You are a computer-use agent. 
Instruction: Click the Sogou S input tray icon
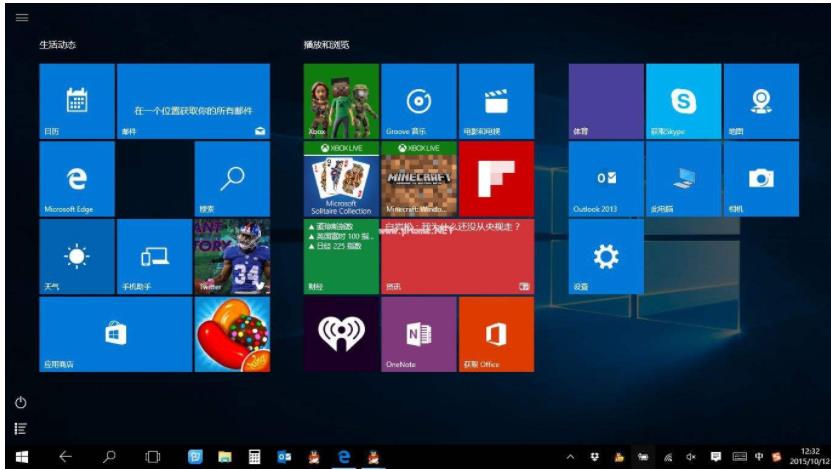click(777, 457)
